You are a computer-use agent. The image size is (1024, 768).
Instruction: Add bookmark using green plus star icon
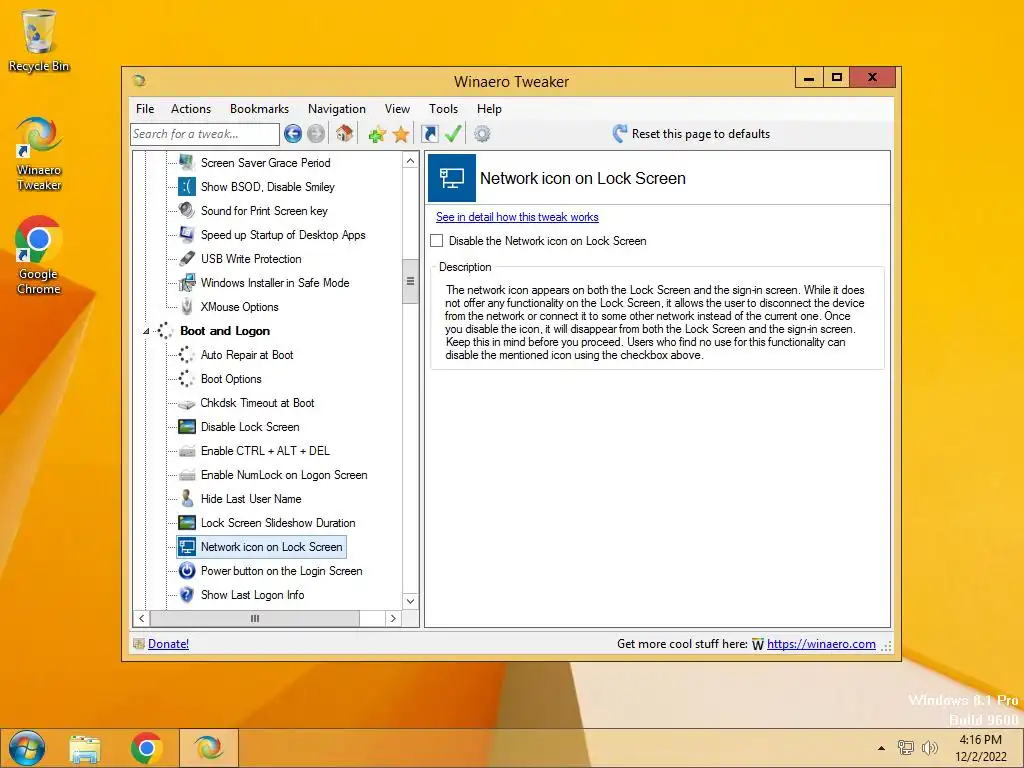click(x=377, y=135)
